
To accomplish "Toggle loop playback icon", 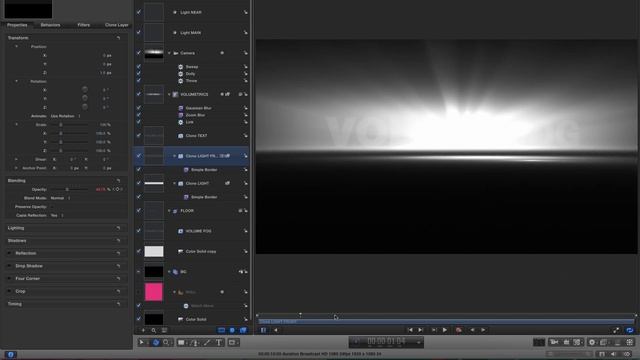I will pyautogui.click(x=630, y=330).
